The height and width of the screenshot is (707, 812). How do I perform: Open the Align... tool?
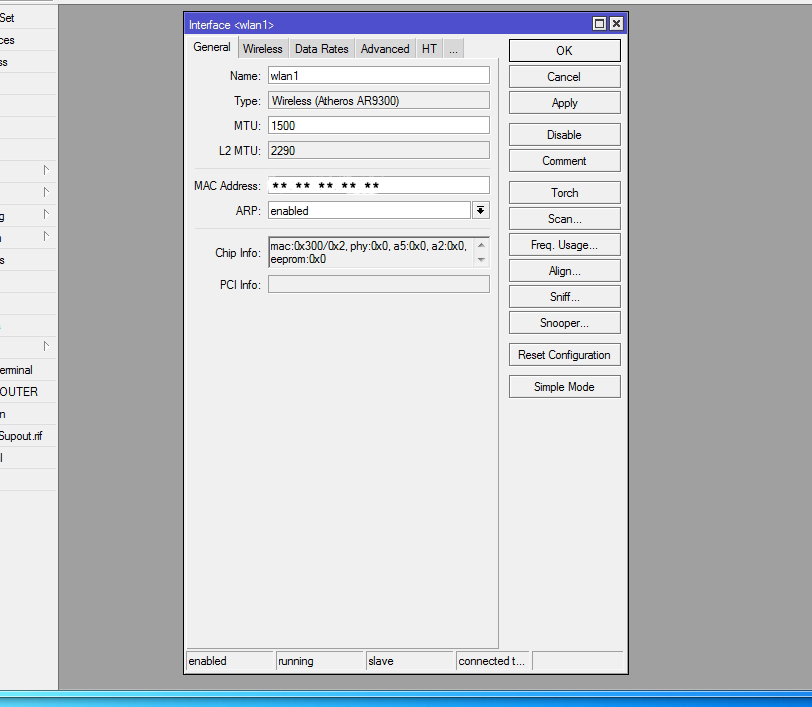(564, 270)
